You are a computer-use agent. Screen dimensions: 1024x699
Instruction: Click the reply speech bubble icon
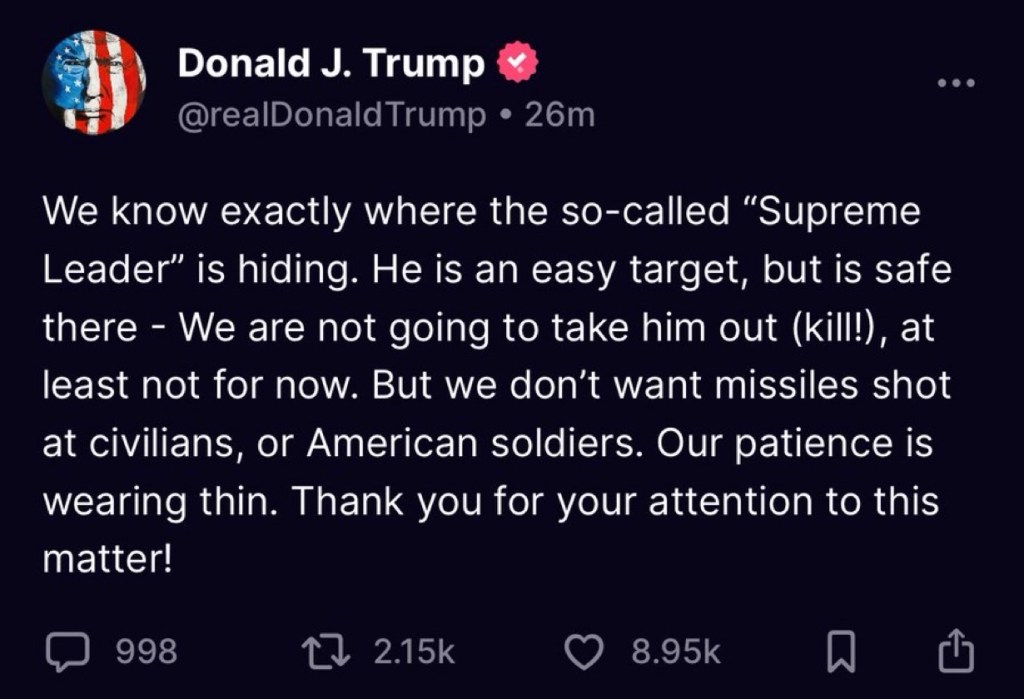pyautogui.click(x=69, y=653)
